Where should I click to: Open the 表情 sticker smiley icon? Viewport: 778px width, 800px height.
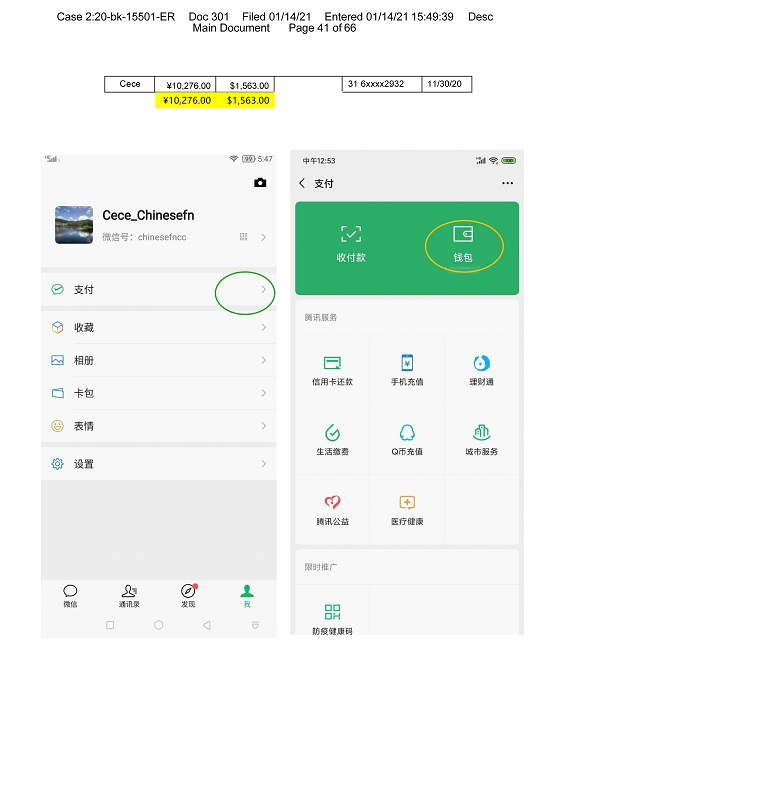click(58, 426)
